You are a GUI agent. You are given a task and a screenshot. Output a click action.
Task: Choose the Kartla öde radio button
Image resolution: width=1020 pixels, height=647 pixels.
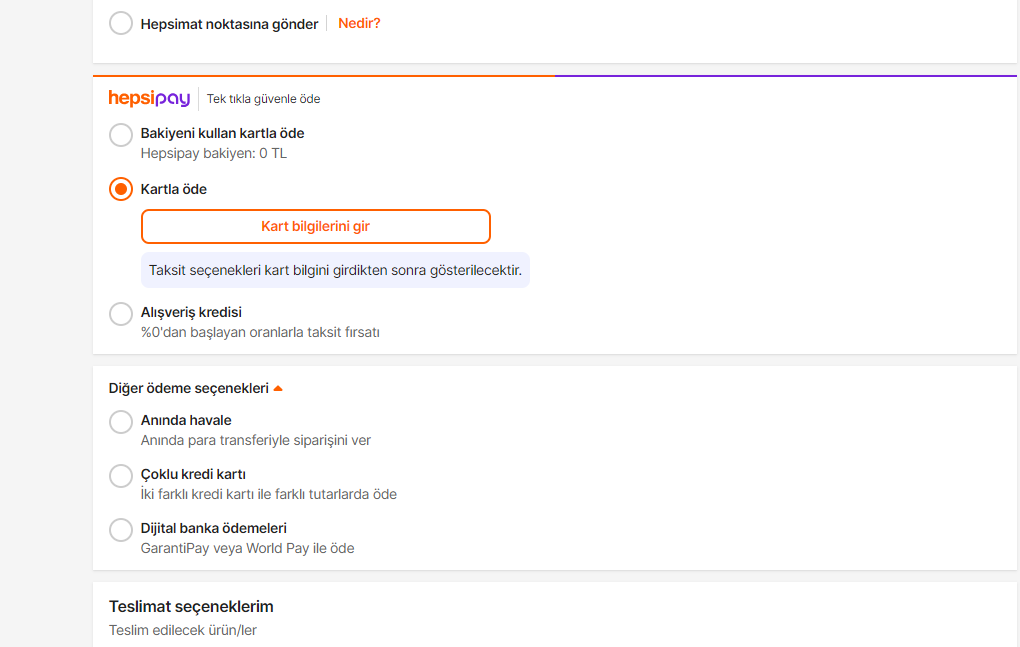coord(121,189)
